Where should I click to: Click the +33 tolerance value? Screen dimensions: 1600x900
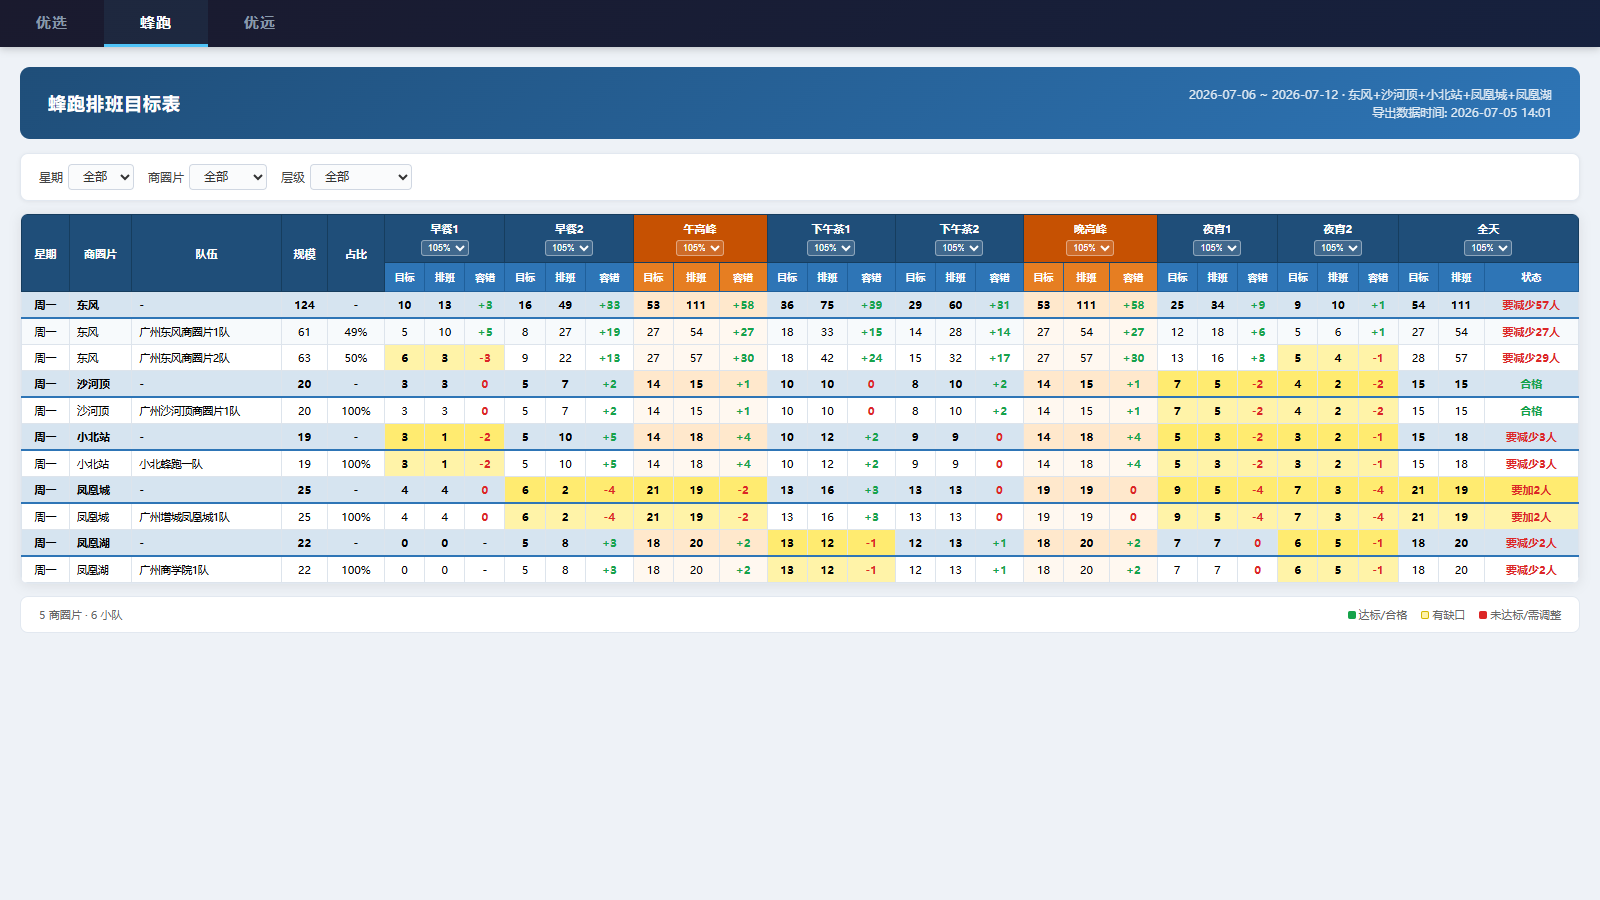point(609,305)
